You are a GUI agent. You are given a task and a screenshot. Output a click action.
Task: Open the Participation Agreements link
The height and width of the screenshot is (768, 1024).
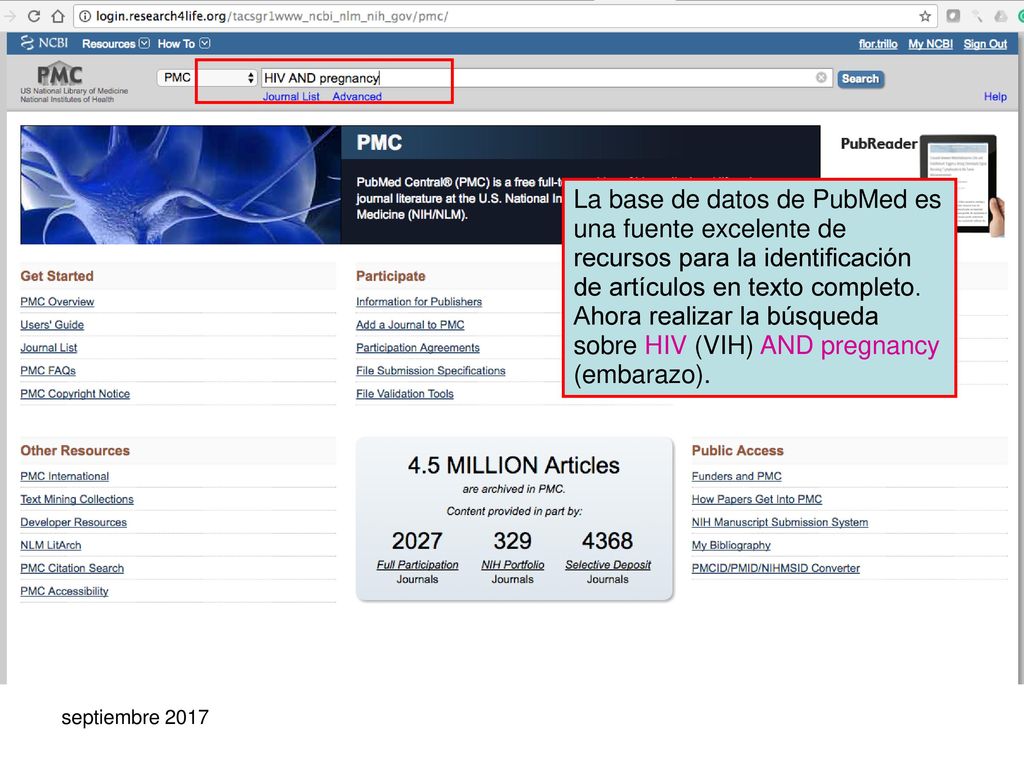coord(418,347)
